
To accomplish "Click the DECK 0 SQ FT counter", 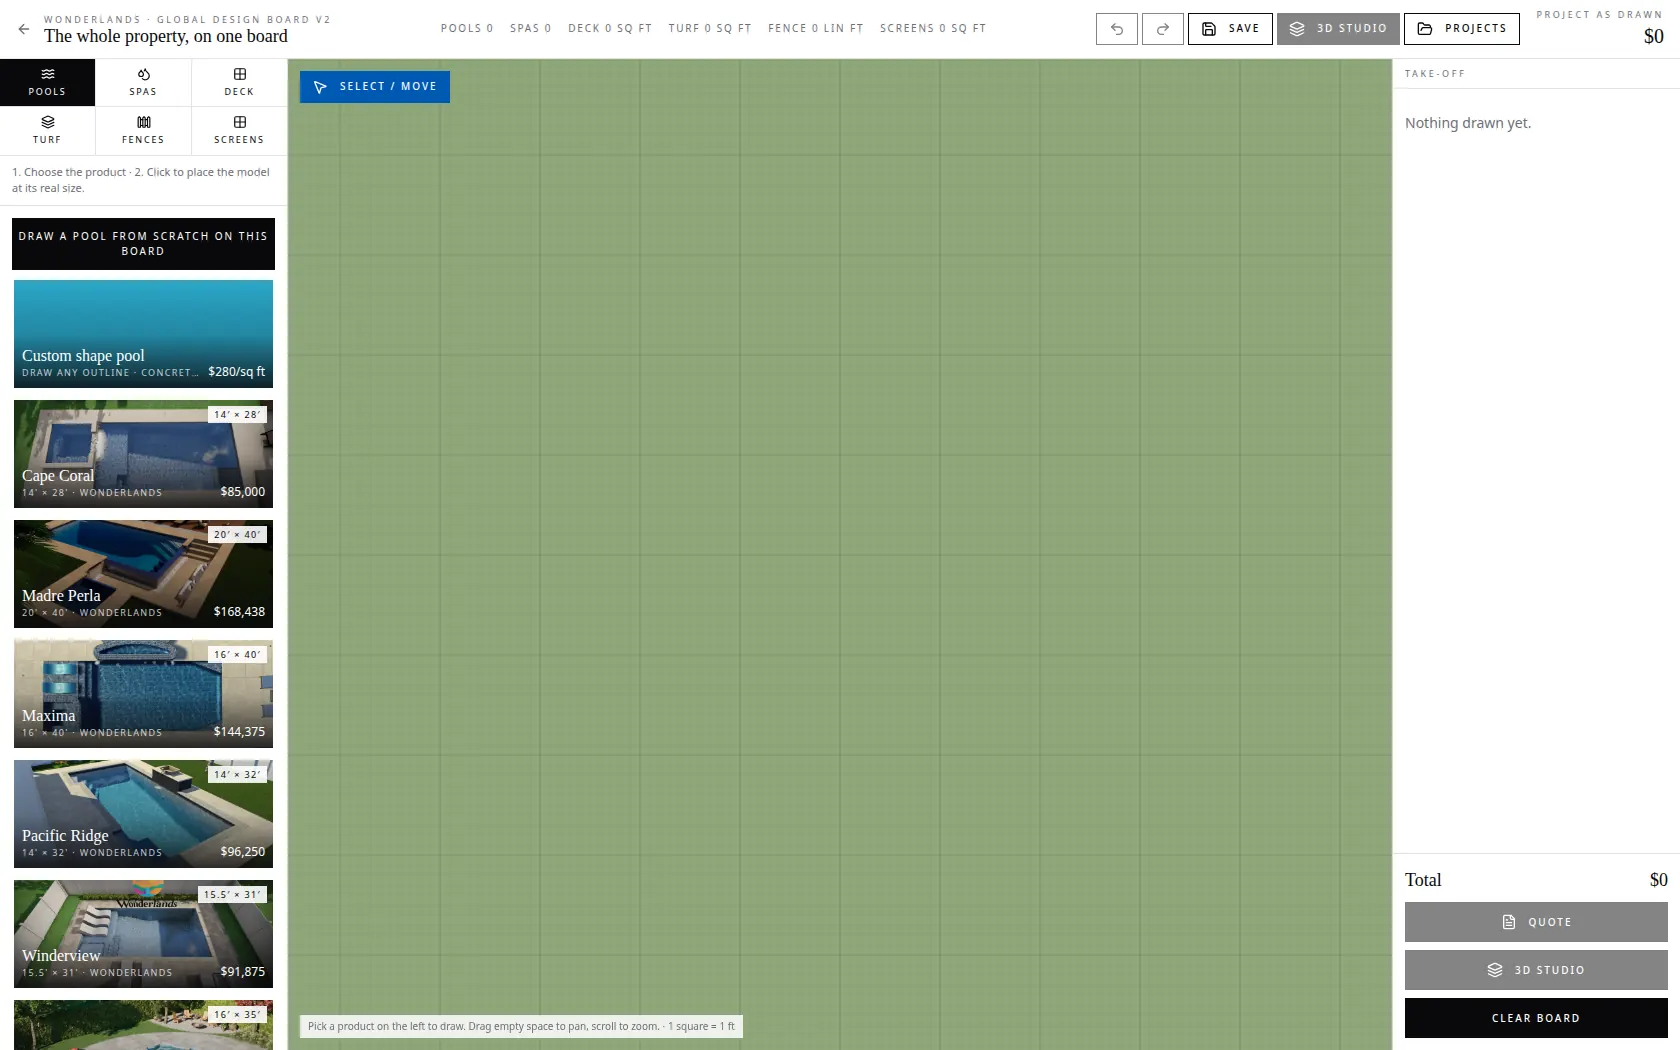I will click(610, 29).
